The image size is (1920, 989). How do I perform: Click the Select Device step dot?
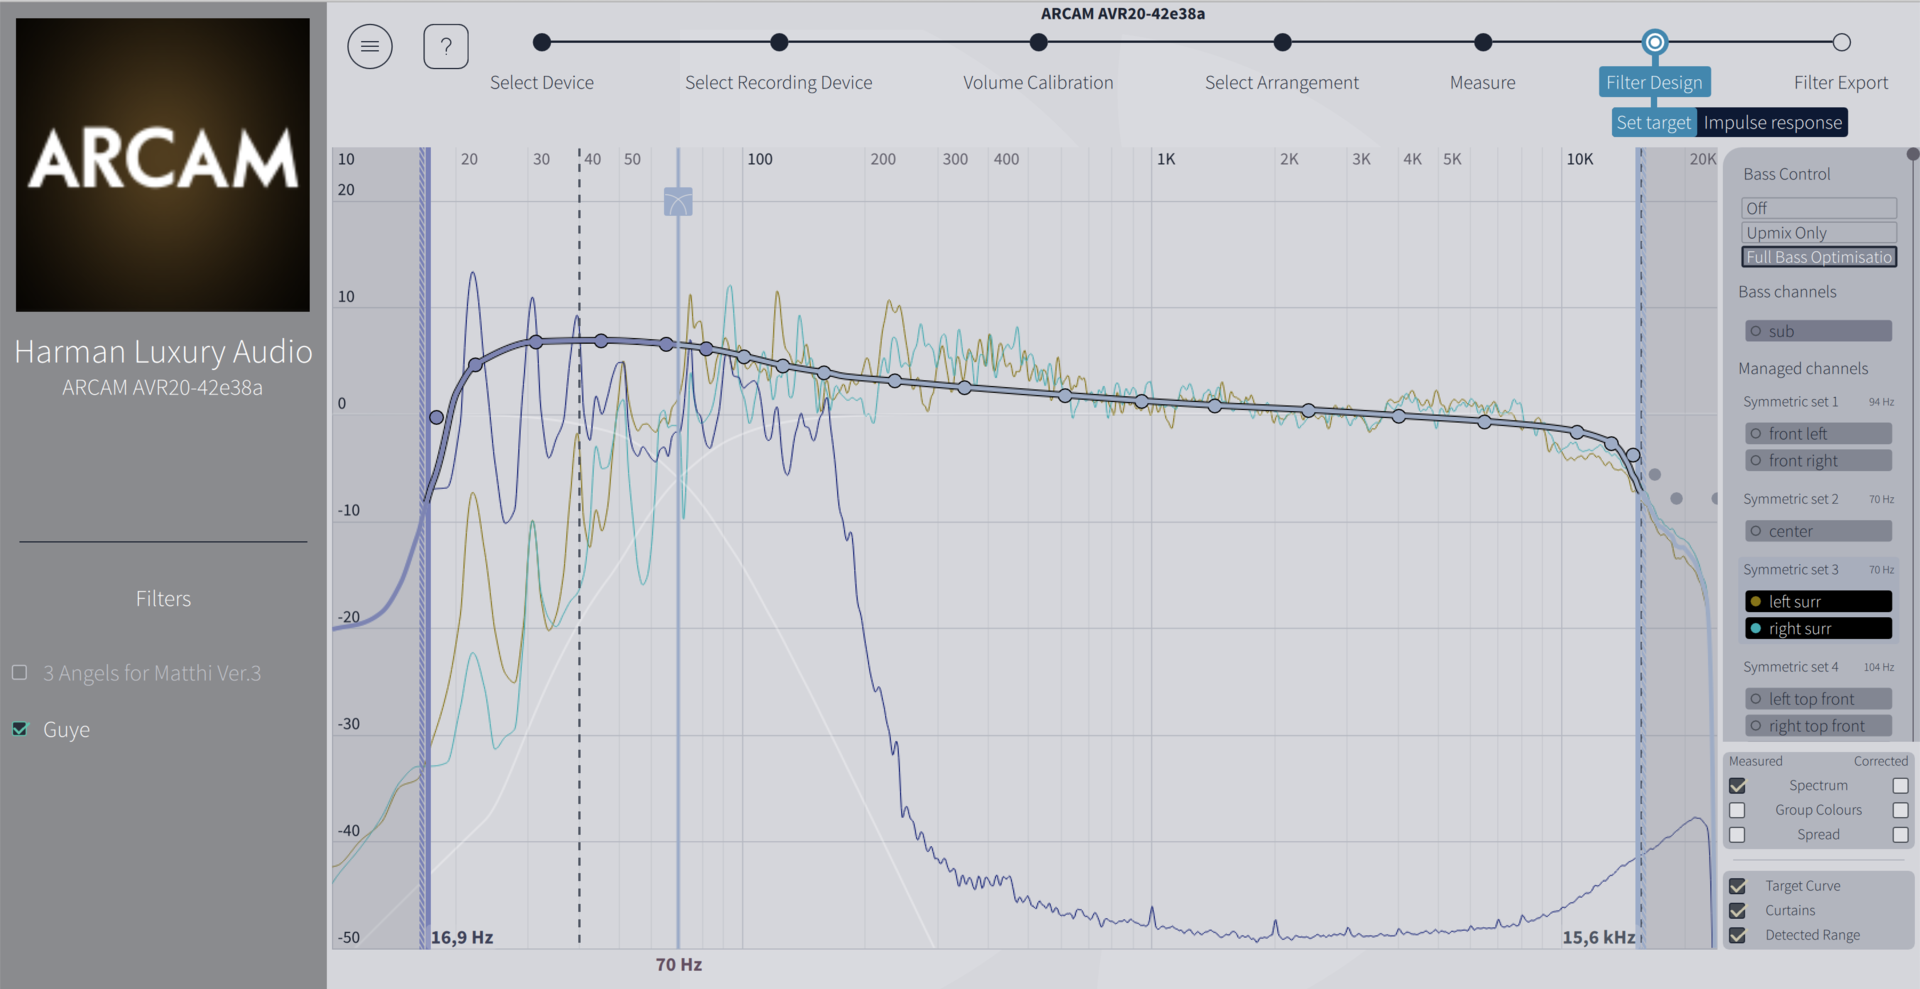542,42
